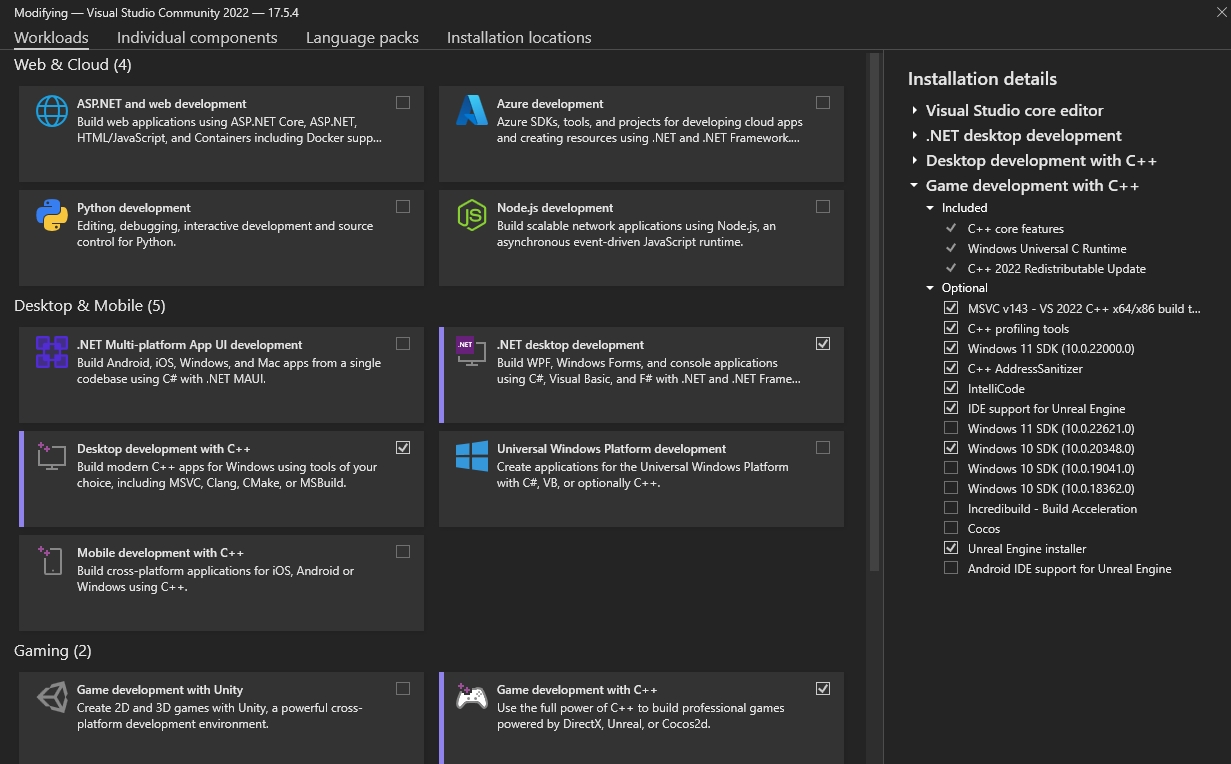
Task: Click the 'Web & Cloud (4)' heading
Action: point(73,65)
